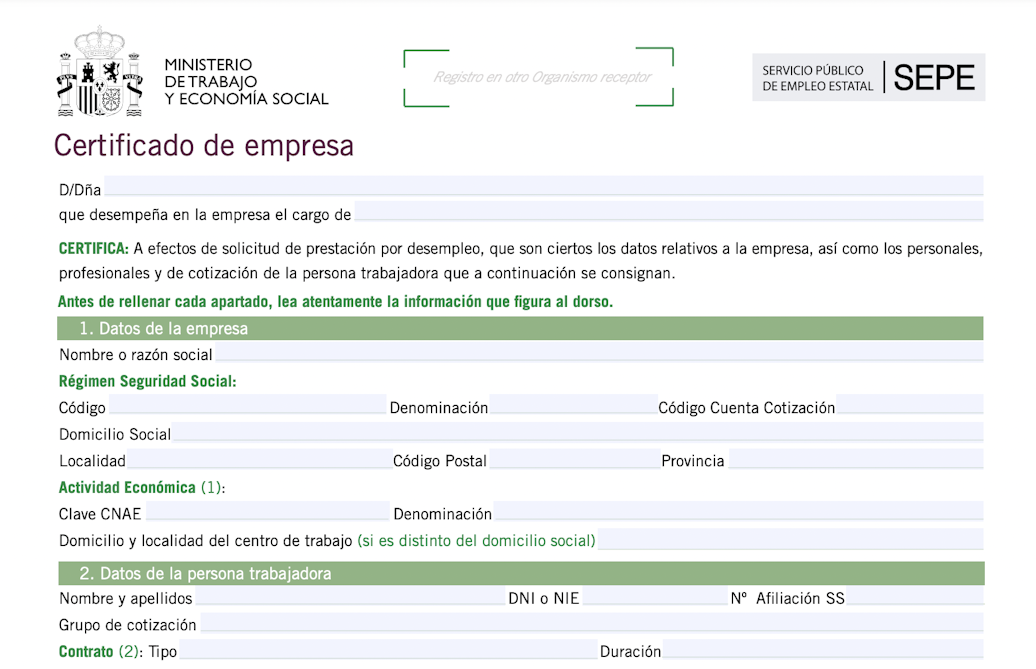Click the D/Dña name input field
Screen dimensions: 1036x669
(544, 186)
